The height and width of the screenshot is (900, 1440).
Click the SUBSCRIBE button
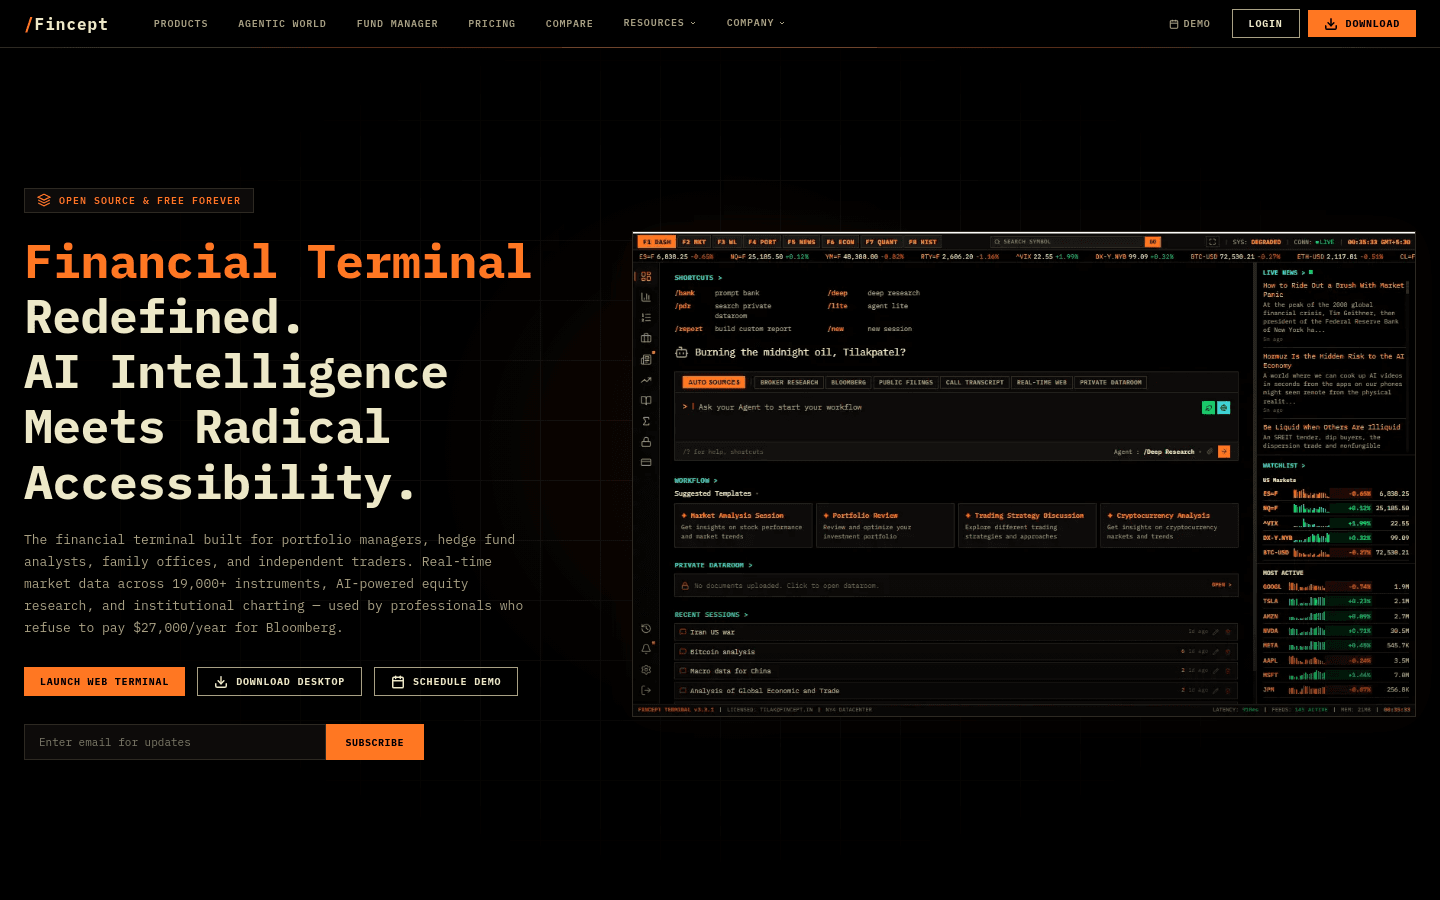point(374,742)
